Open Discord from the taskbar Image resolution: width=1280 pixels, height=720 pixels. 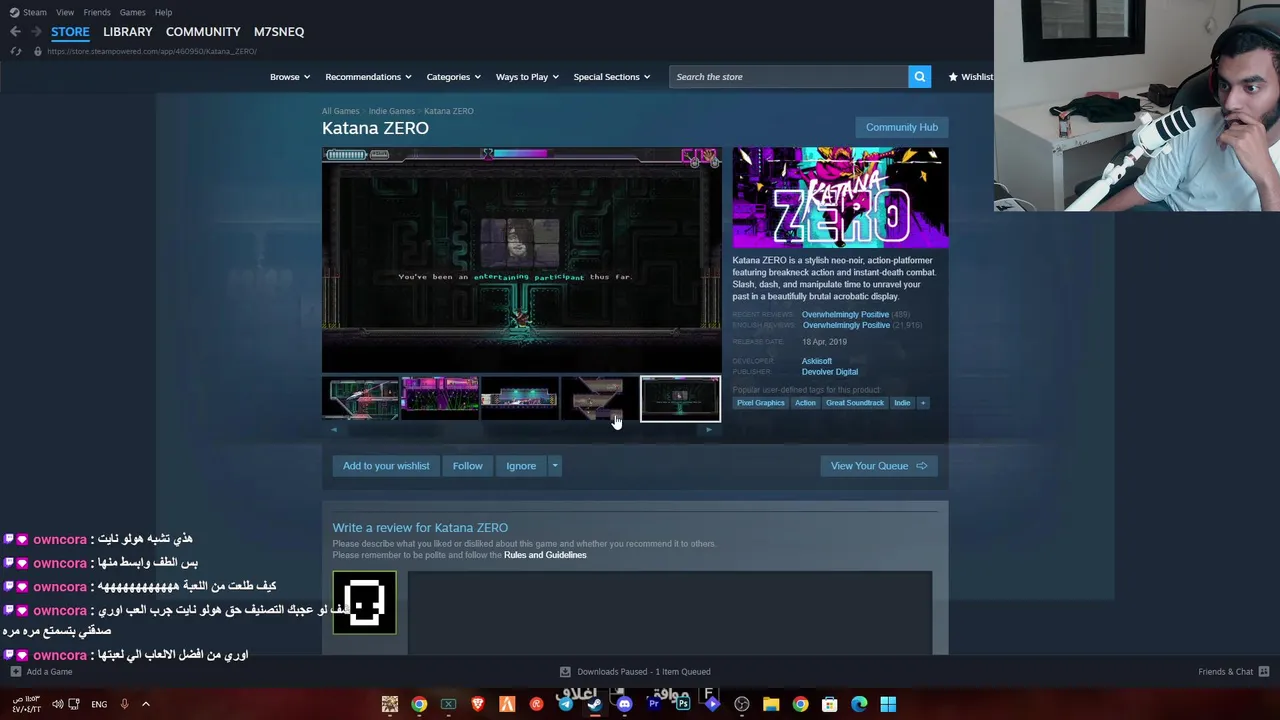624,704
